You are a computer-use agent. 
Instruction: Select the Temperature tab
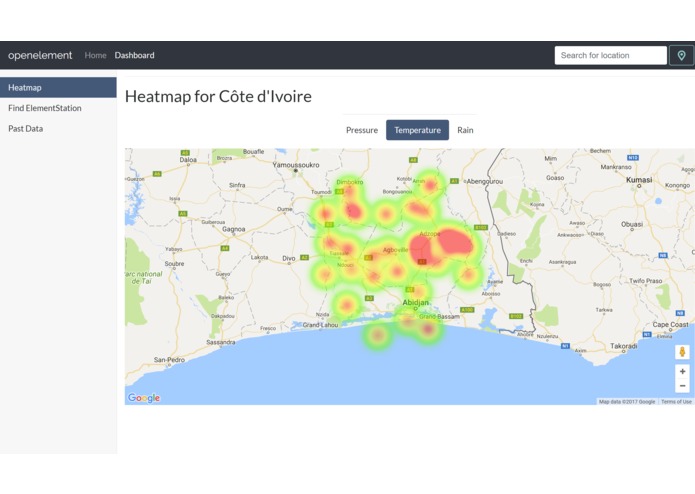tap(417, 130)
